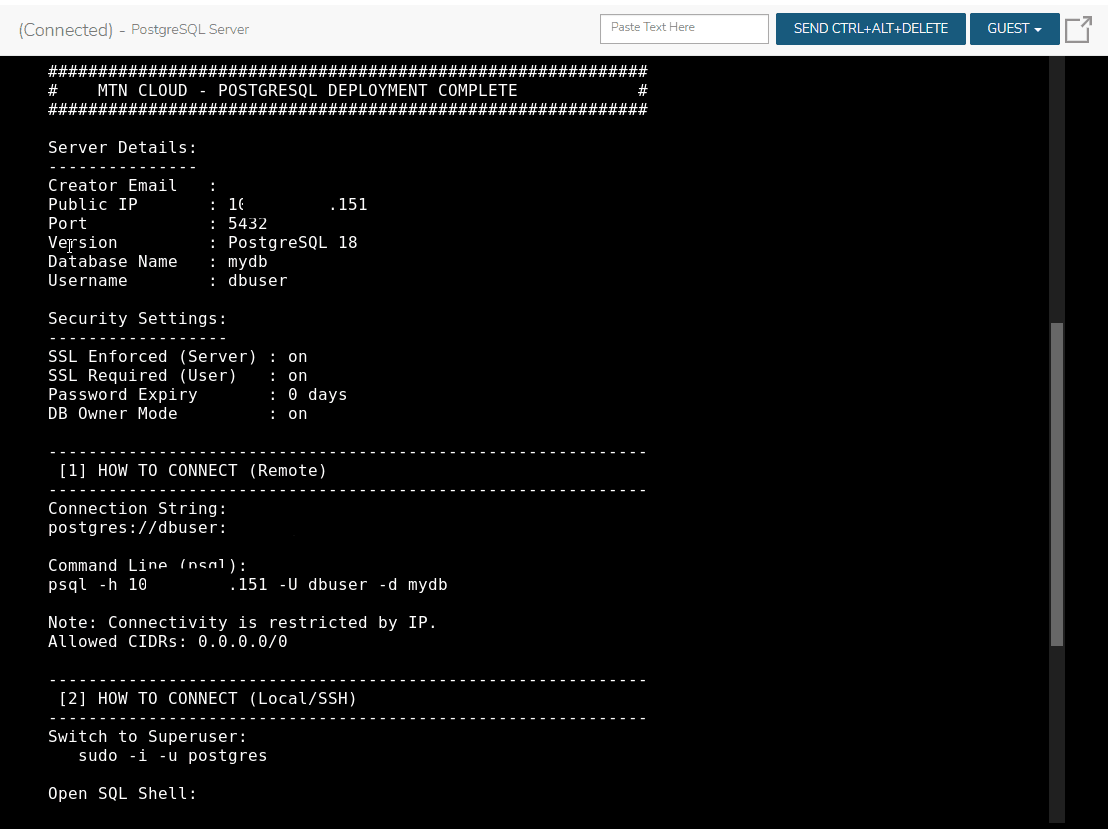
Task: Click the 'Switch to Superuser:' label
Action: 147,737
